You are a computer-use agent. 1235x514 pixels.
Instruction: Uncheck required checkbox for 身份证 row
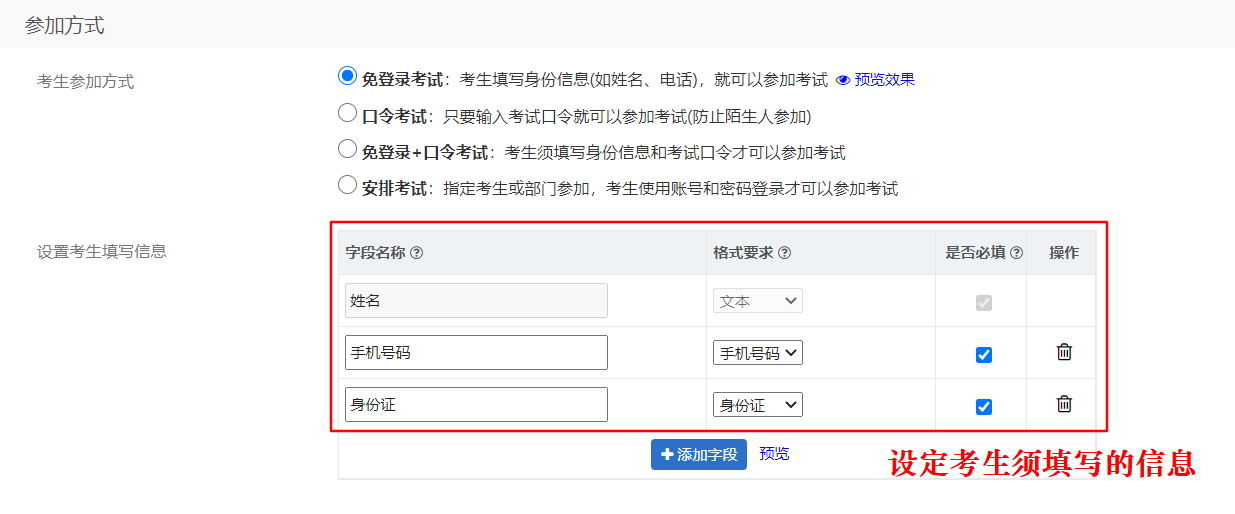click(984, 406)
